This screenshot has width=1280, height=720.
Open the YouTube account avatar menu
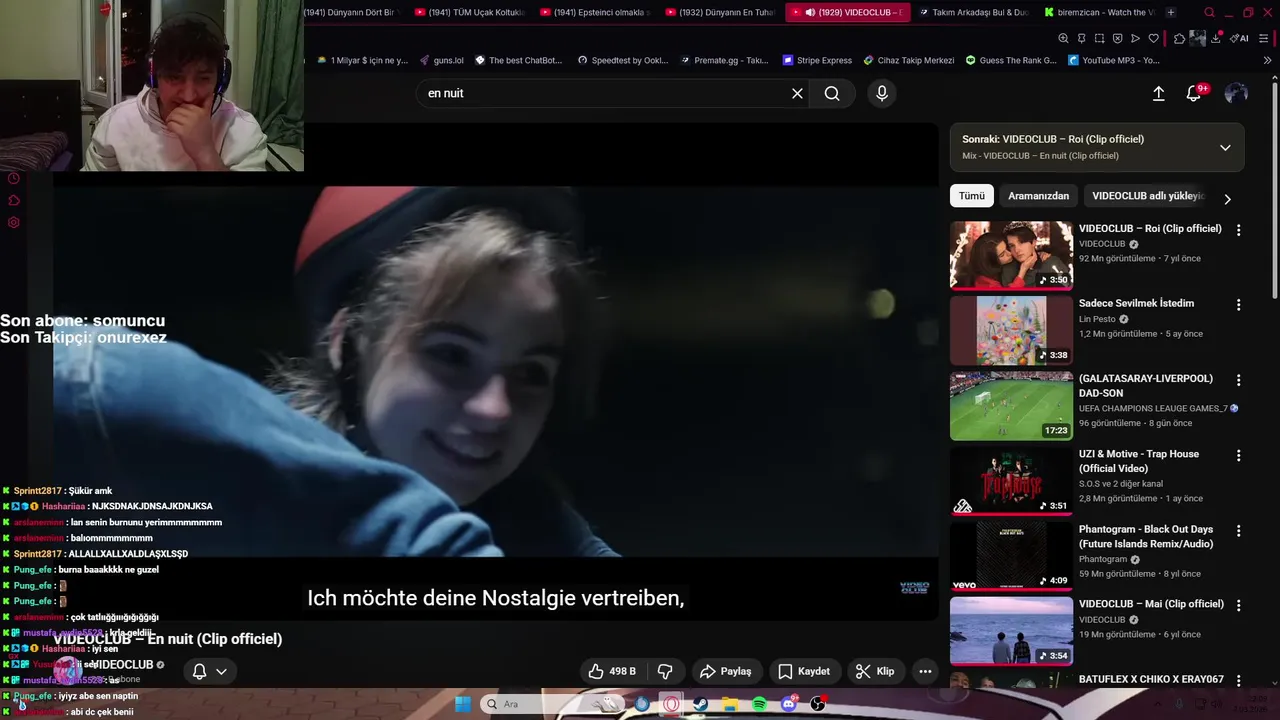pos(1236,93)
